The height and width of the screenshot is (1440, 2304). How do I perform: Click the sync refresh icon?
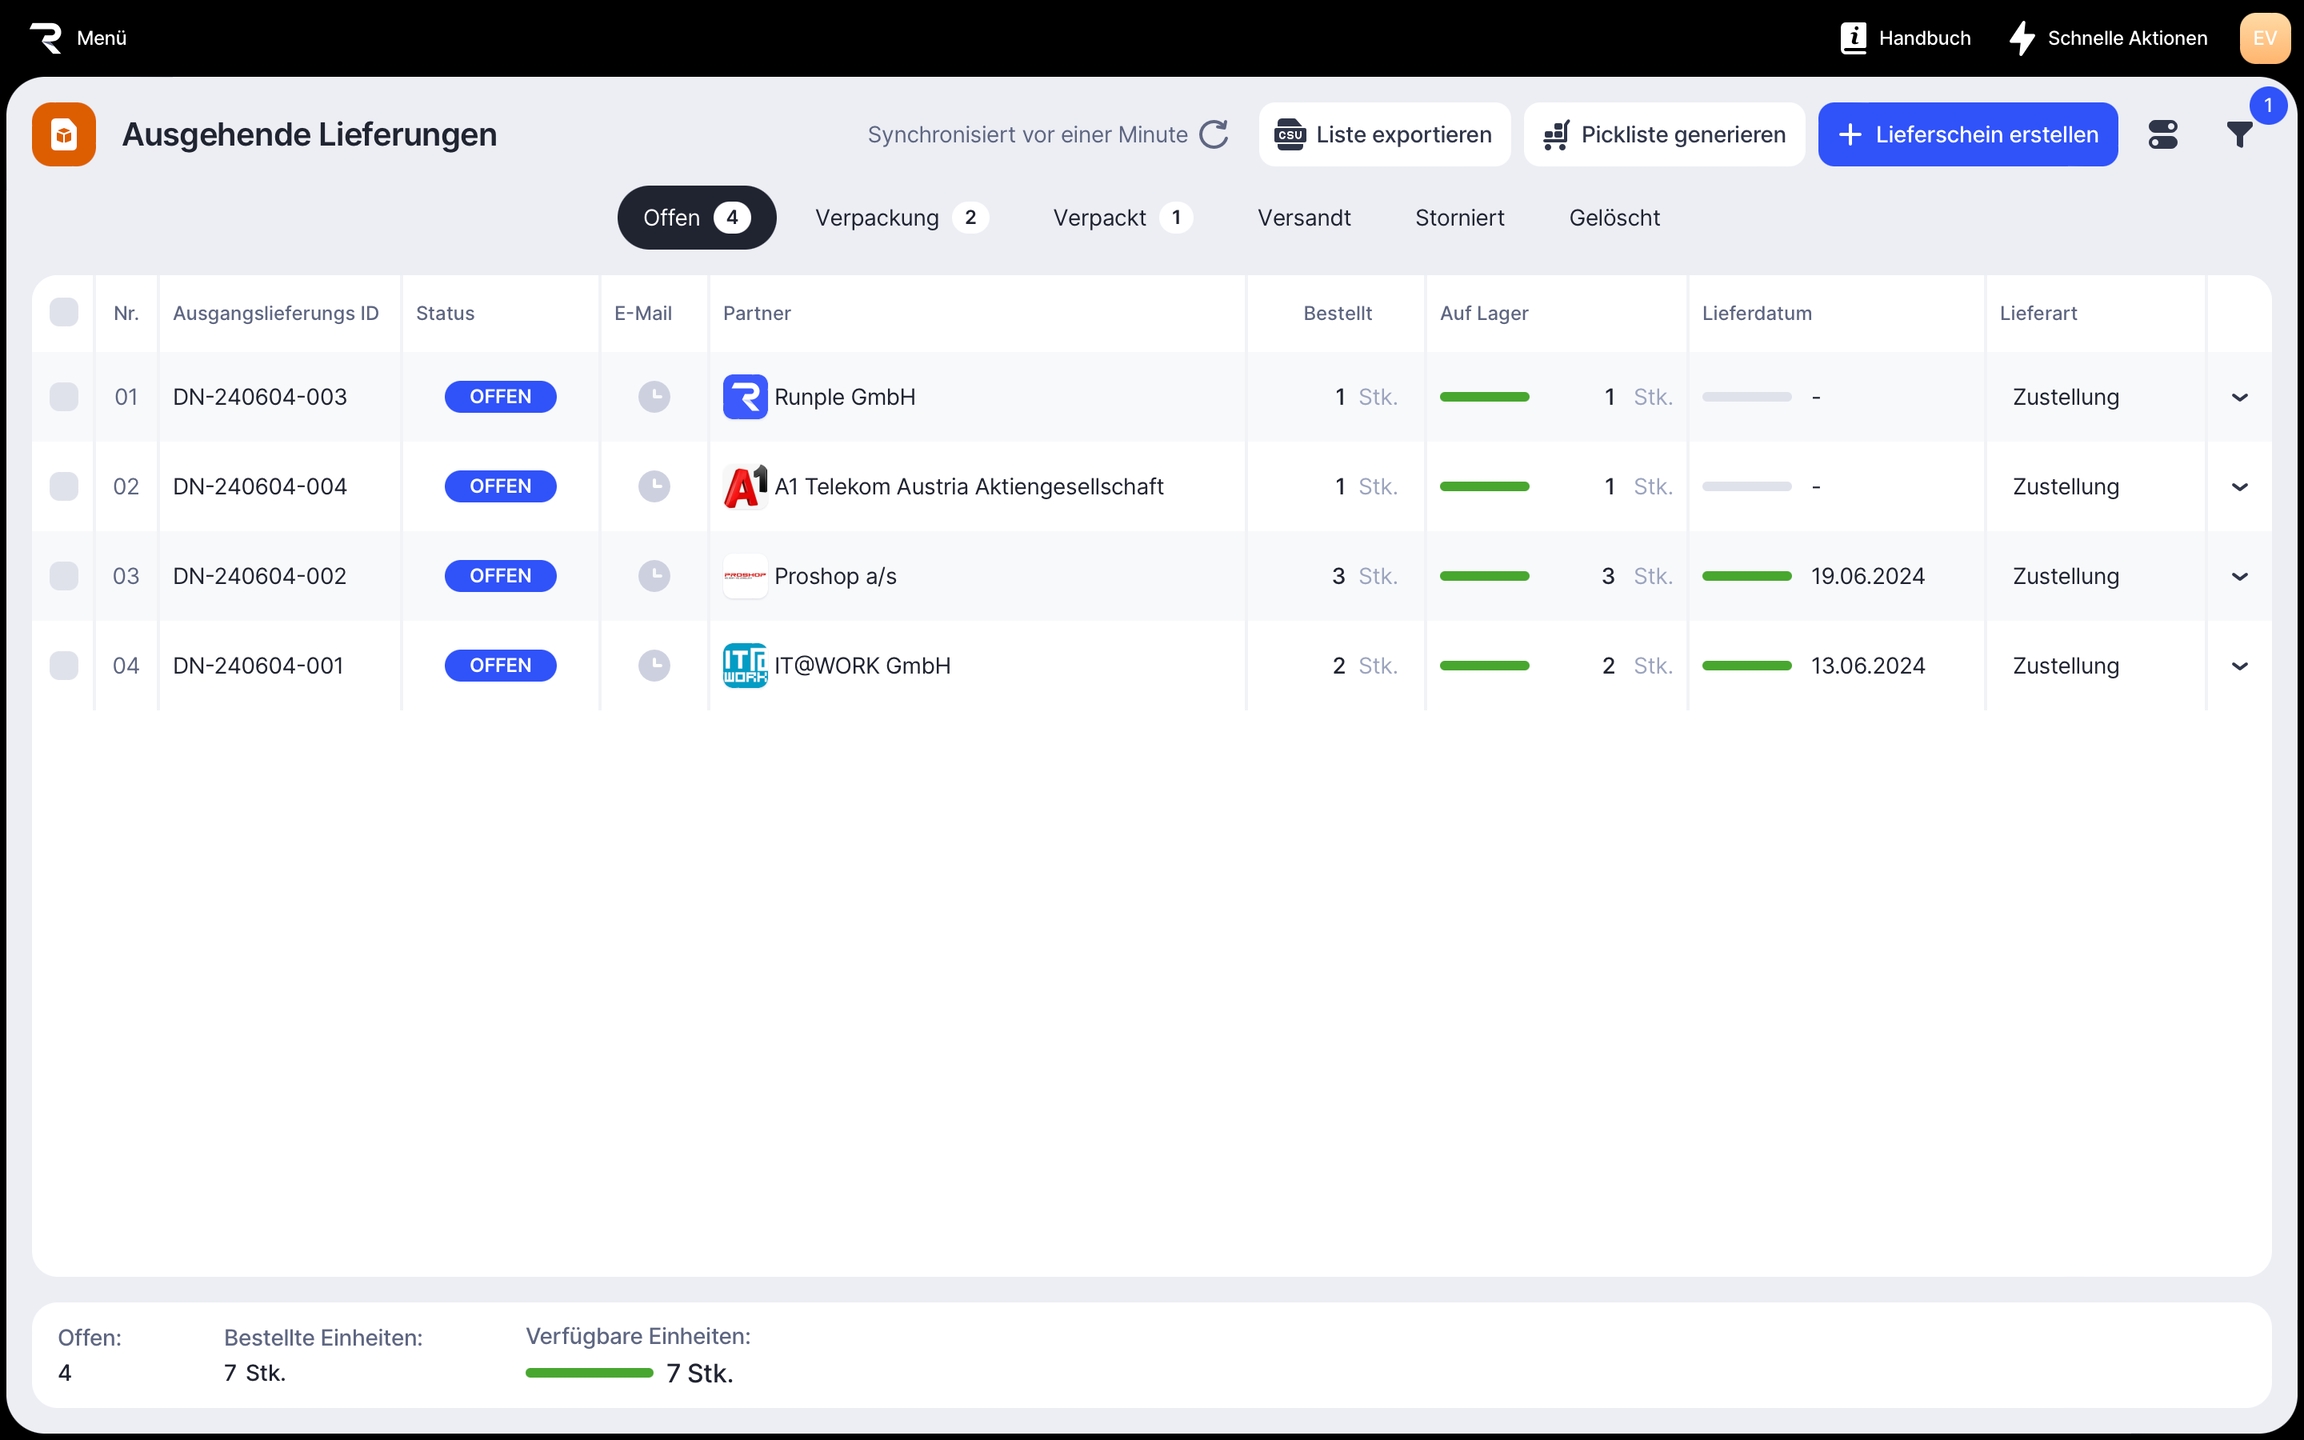1213,134
